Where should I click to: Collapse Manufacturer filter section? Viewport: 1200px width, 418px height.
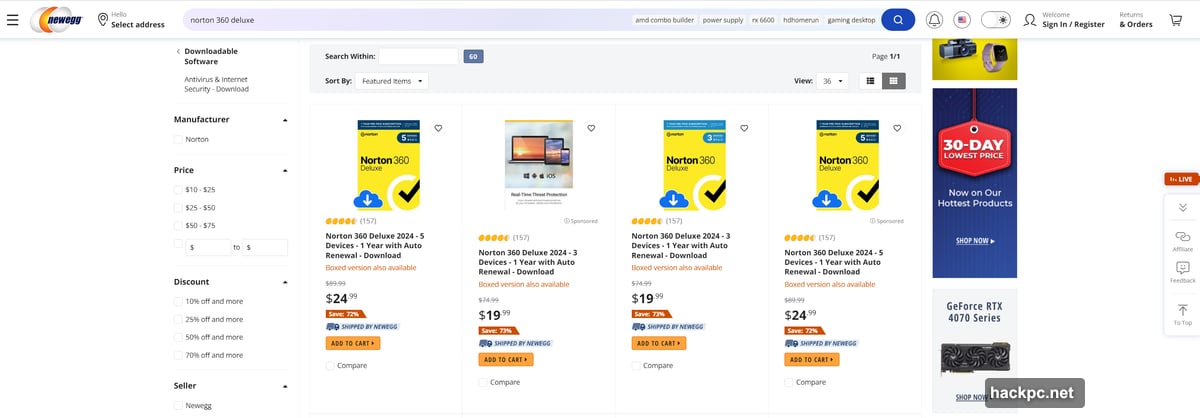(x=284, y=120)
